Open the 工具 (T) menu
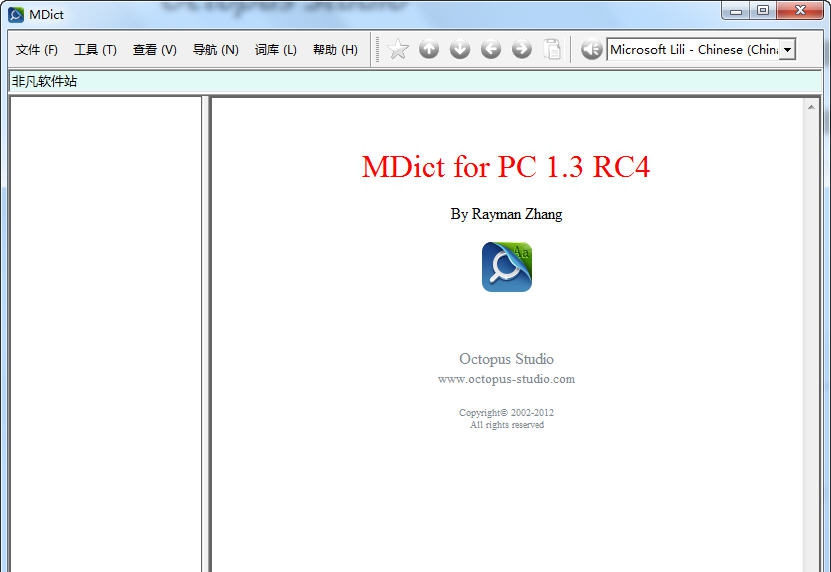This screenshot has height=572, width=831. click(x=95, y=50)
